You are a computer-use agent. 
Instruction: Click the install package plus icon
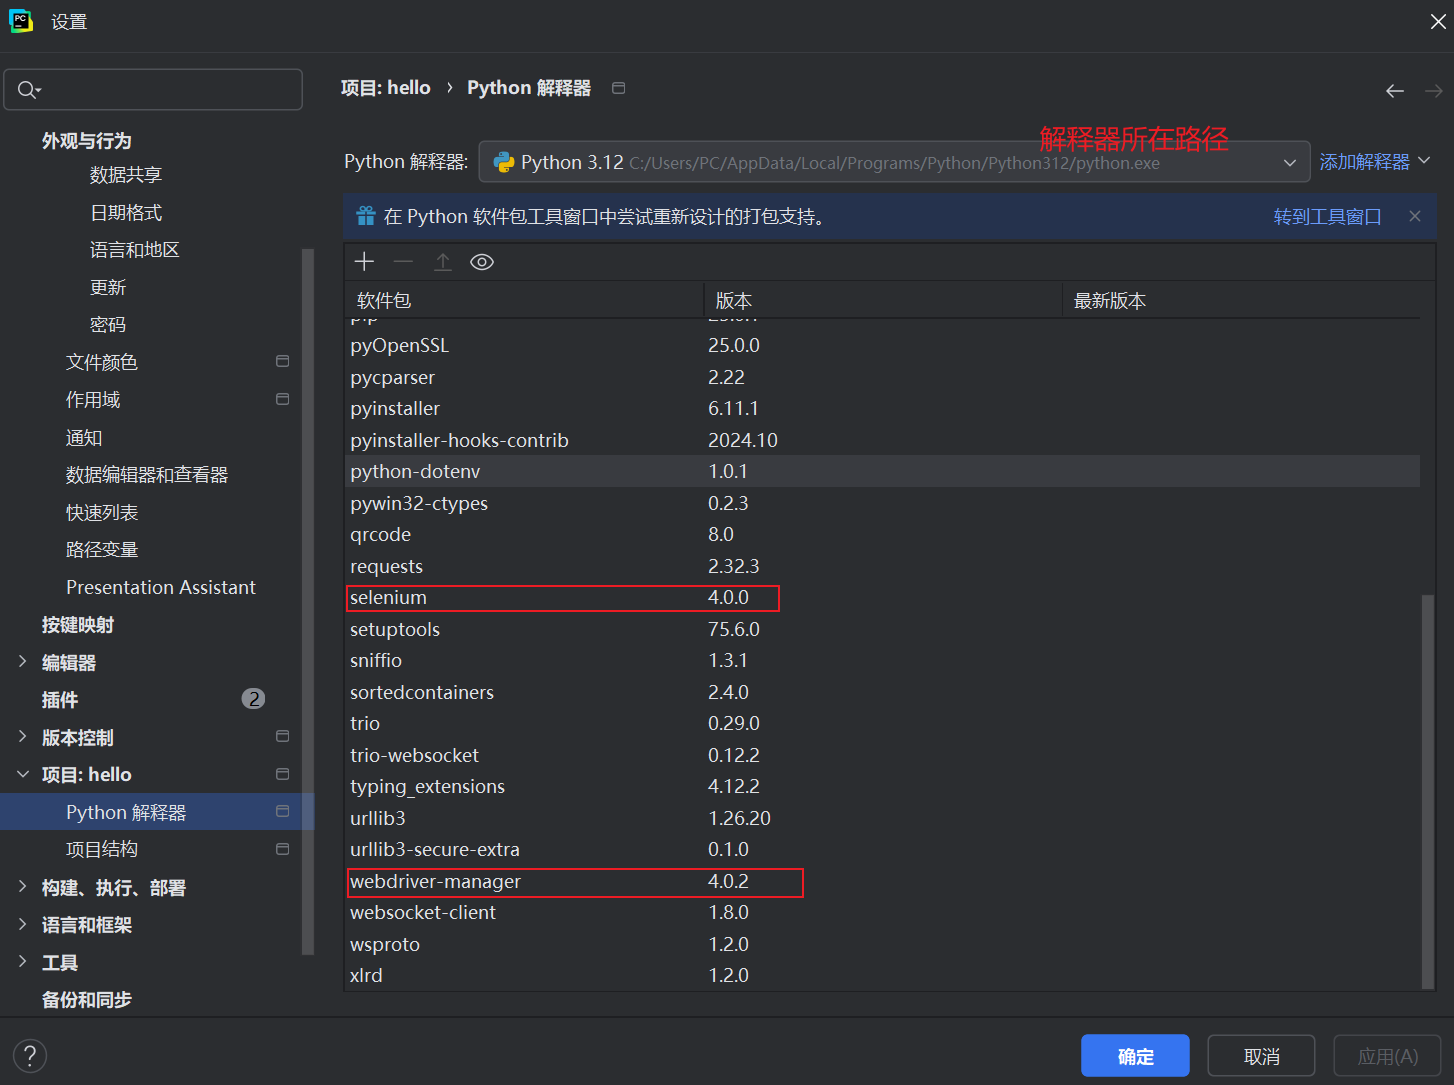364,262
